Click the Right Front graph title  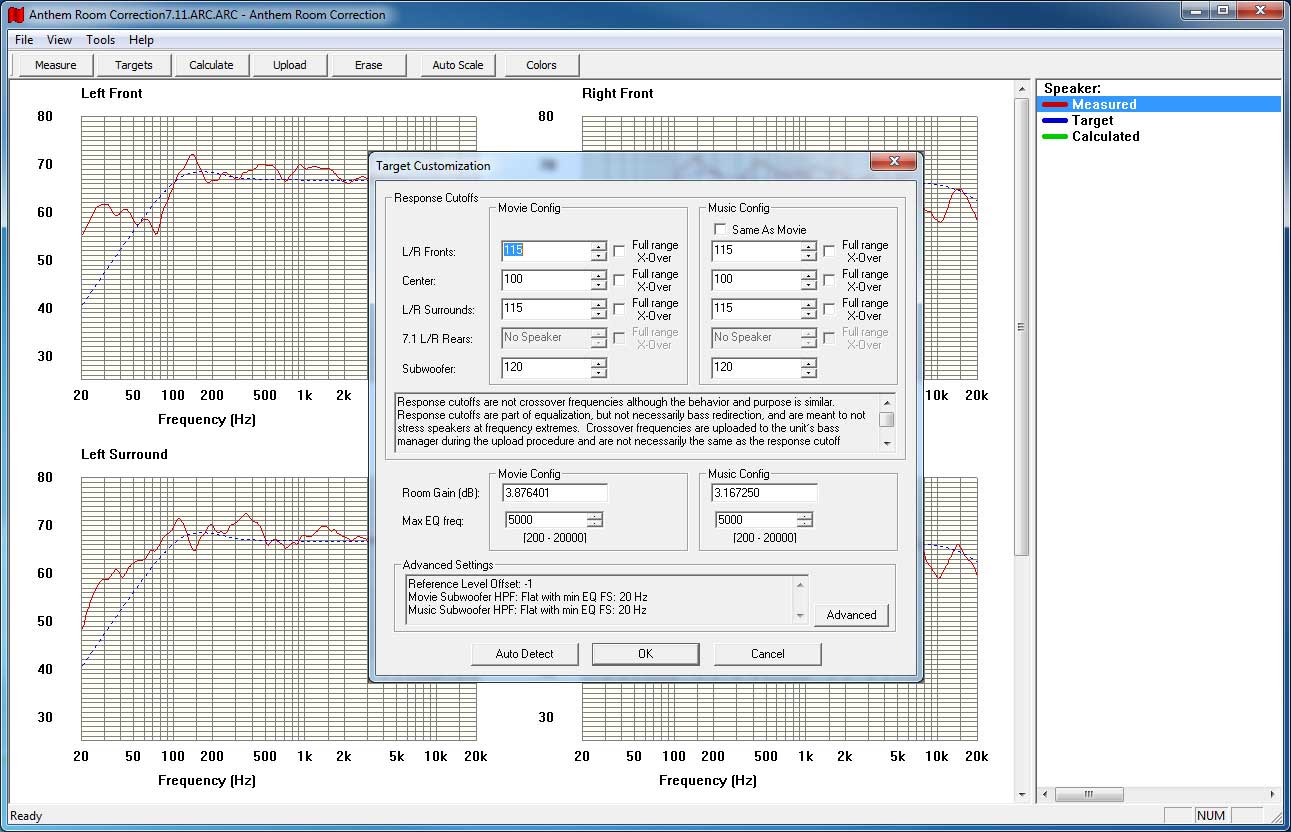[x=618, y=93]
